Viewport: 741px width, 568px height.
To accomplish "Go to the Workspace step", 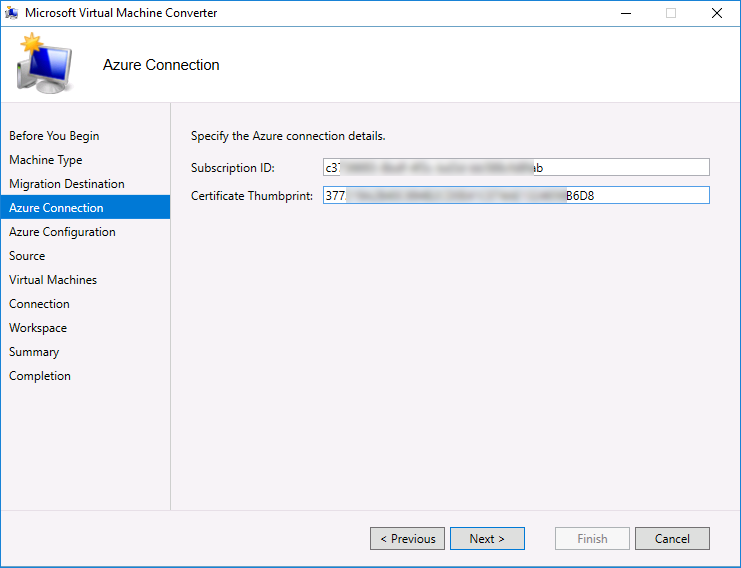I will (x=38, y=328).
